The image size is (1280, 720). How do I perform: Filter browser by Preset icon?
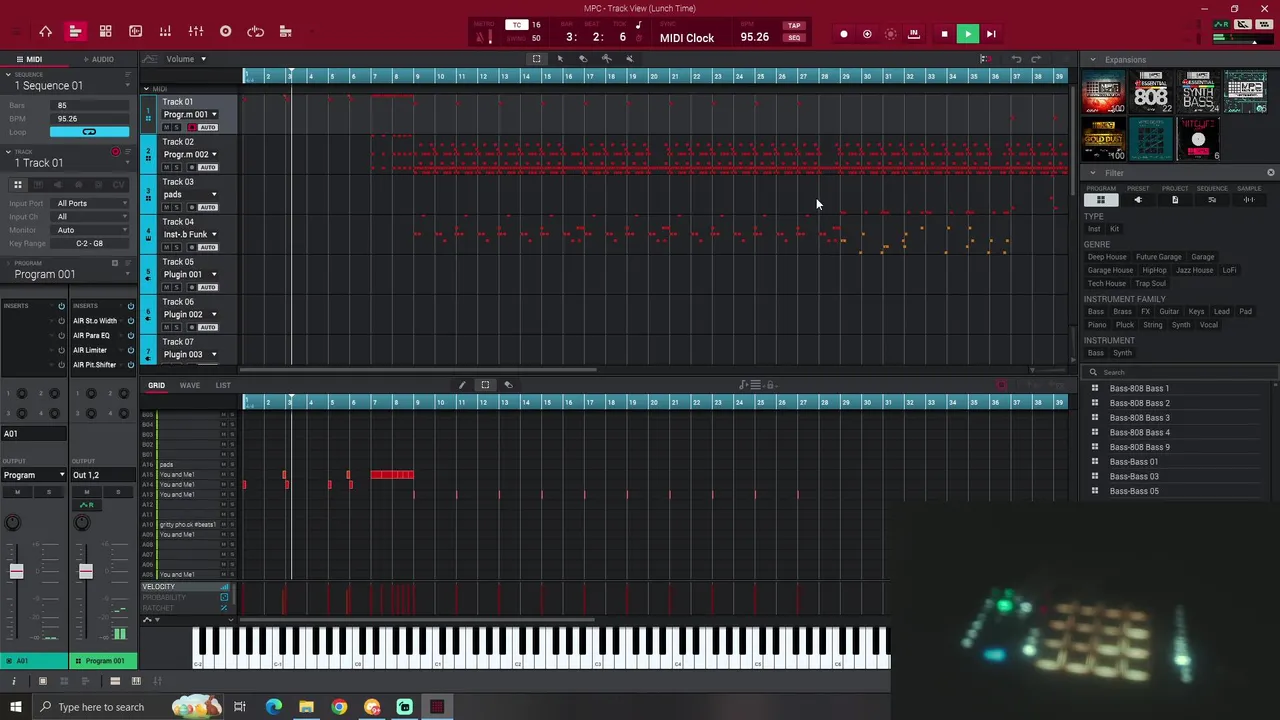(1138, 200)
